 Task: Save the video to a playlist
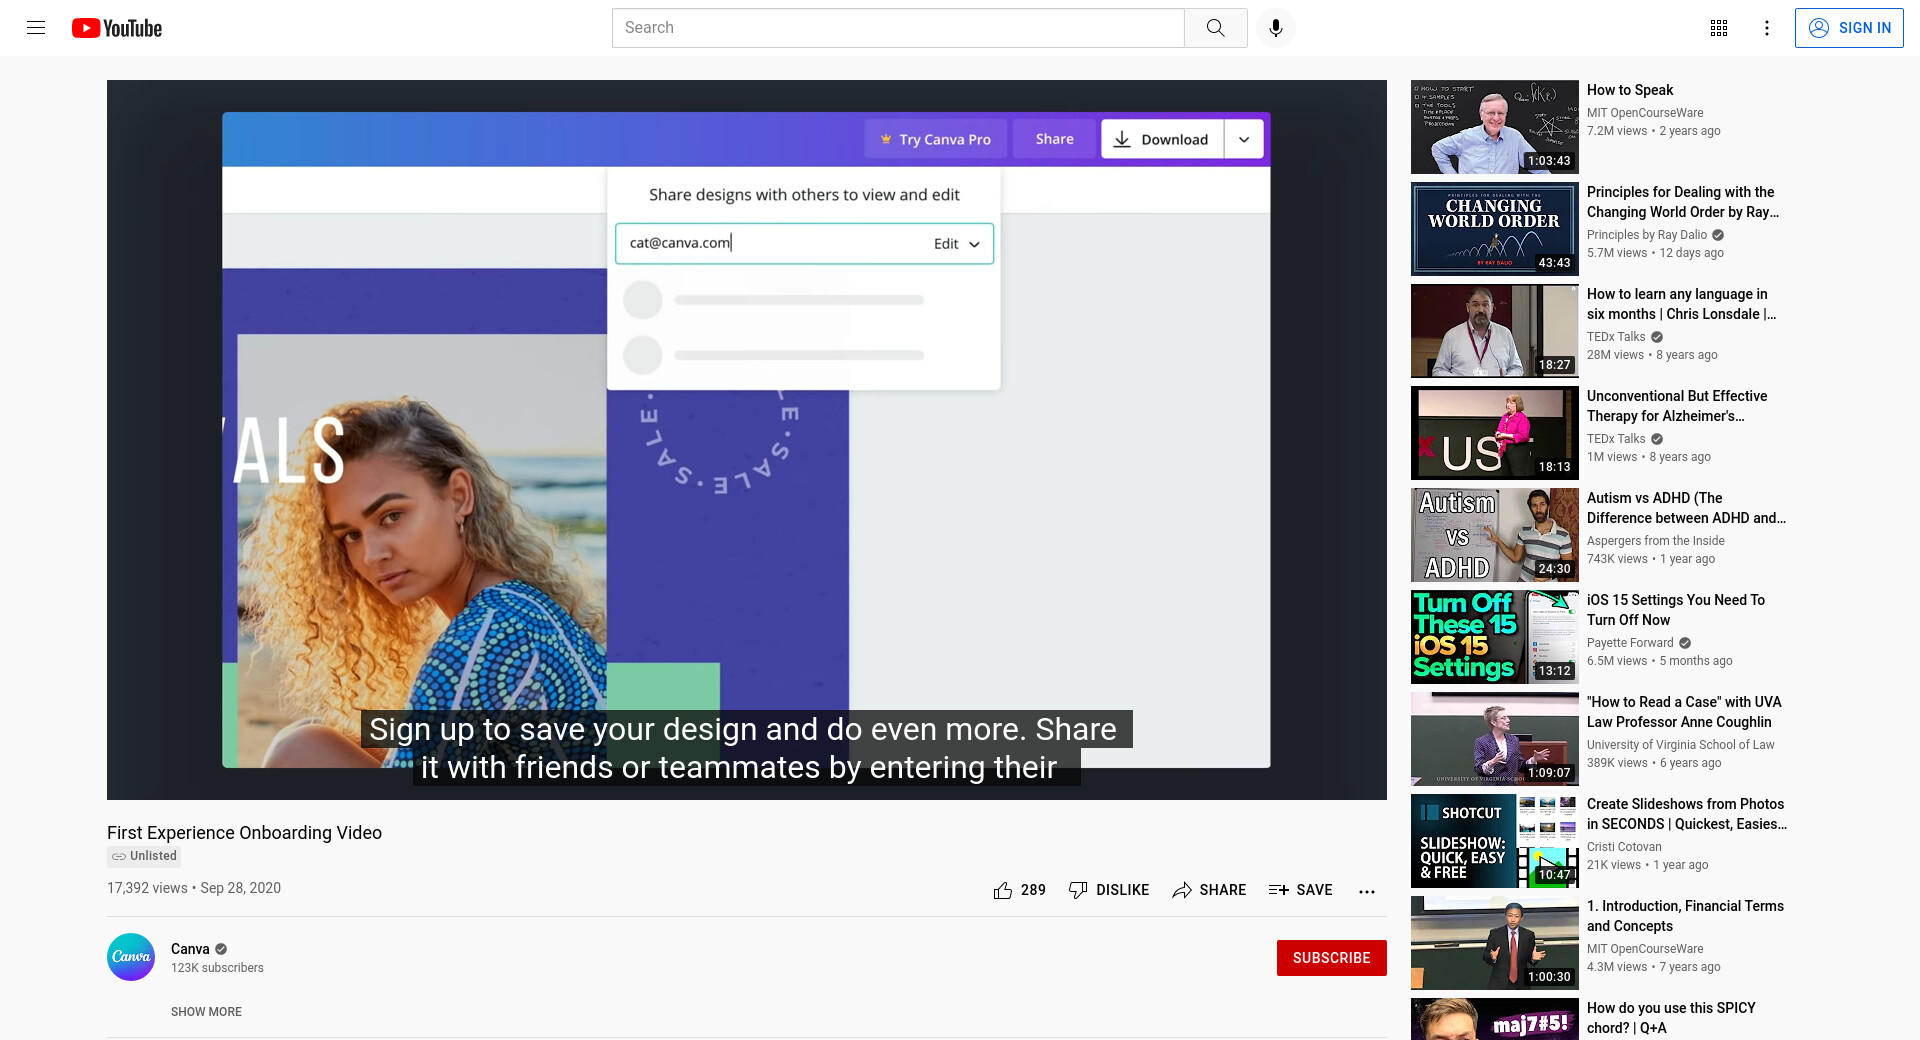coord(1300,890)
